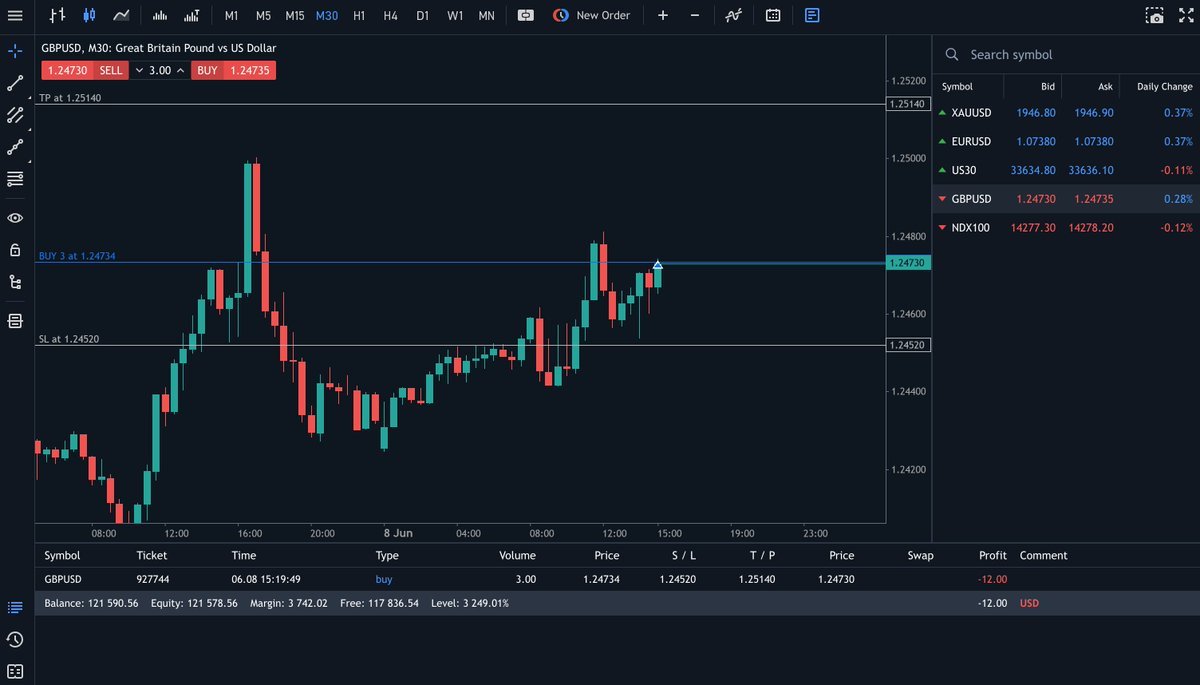Switch chart to candlestick style
The width and height of the screenshot is (1200, 685).
click(x=89, y=15)
